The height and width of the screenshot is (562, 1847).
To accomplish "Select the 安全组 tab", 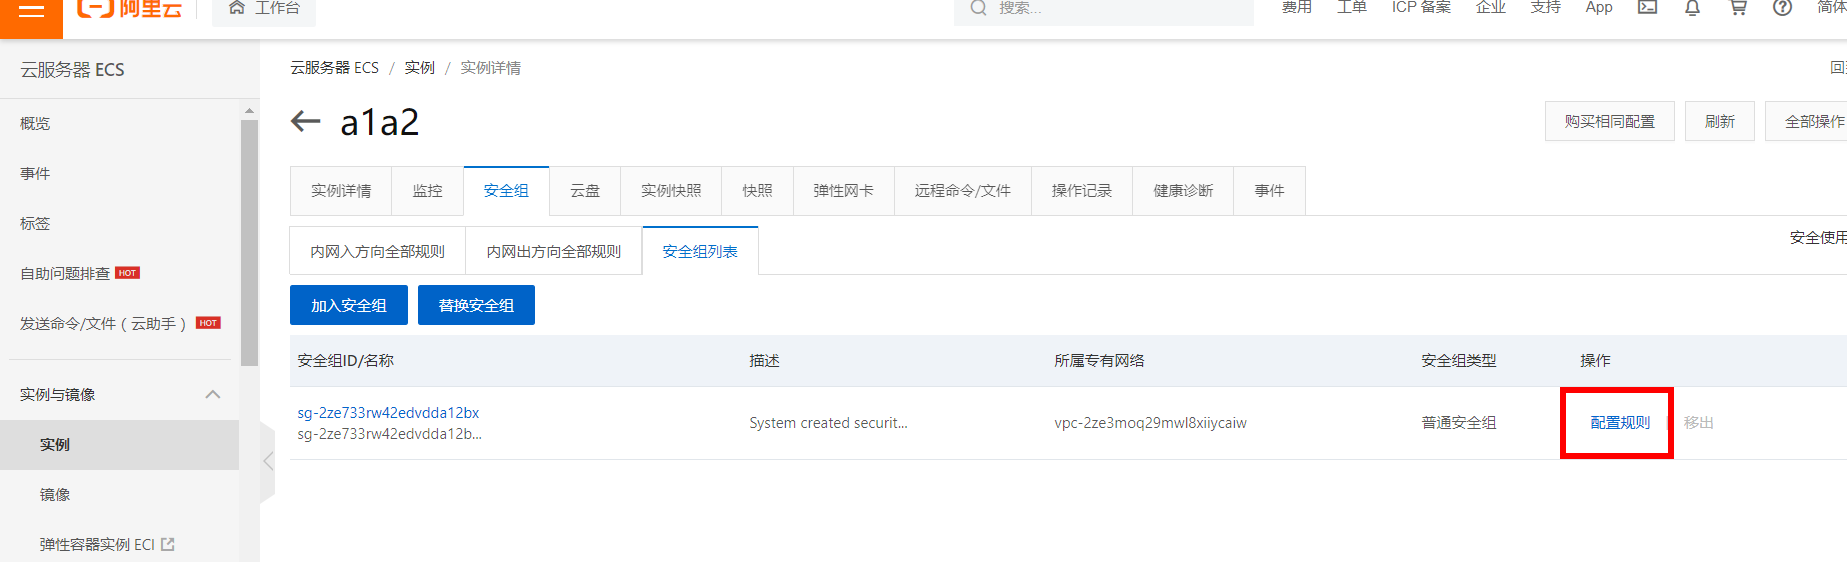I will click(x=506, y=191).
